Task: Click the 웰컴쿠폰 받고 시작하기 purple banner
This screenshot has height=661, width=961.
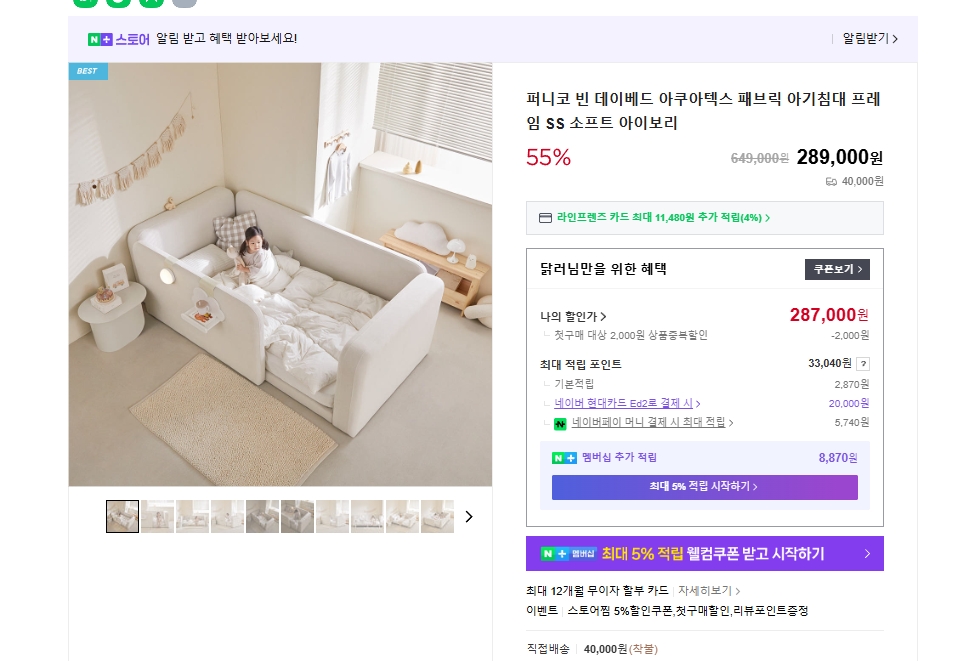Action: (x=704, y=554)
